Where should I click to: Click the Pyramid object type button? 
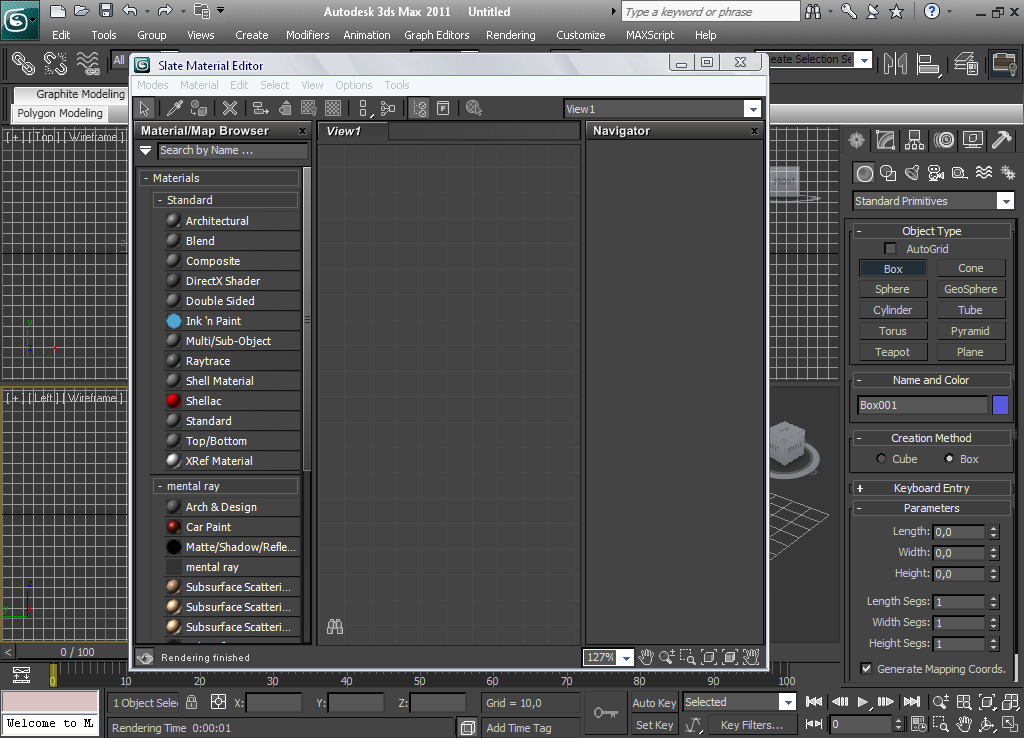tap(970, 331)
